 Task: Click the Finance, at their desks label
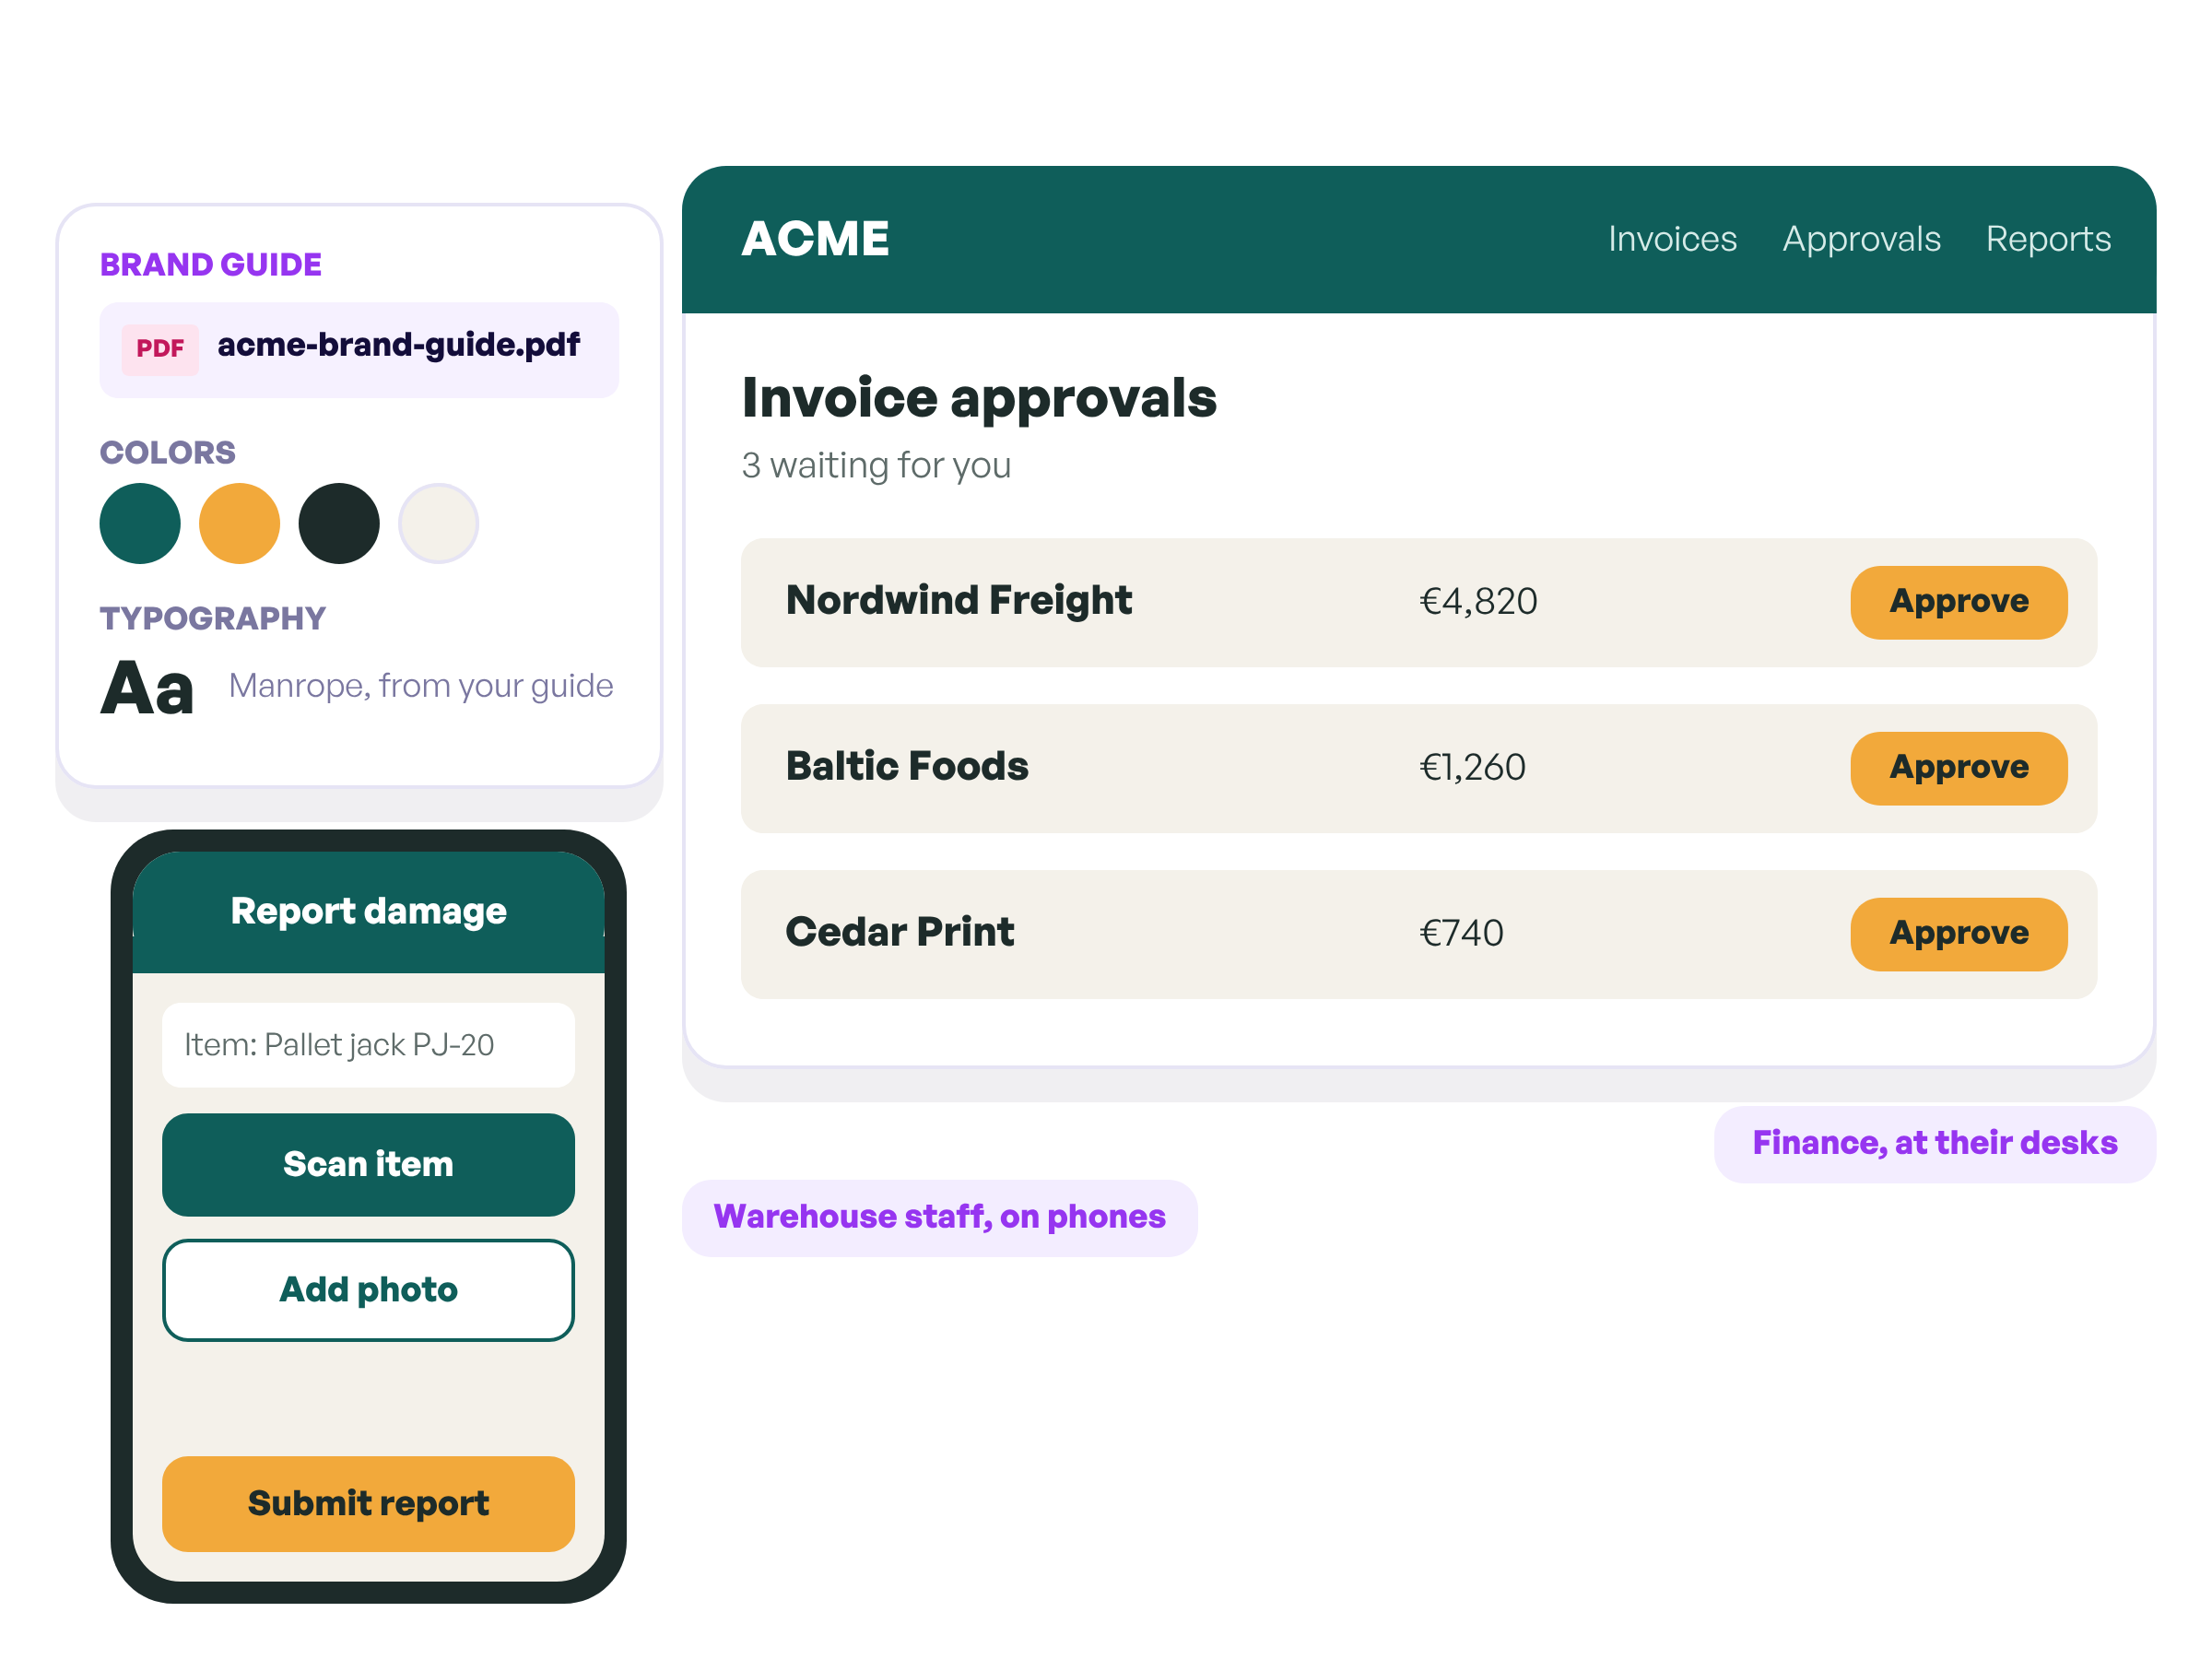(x=1934, y=1143)
